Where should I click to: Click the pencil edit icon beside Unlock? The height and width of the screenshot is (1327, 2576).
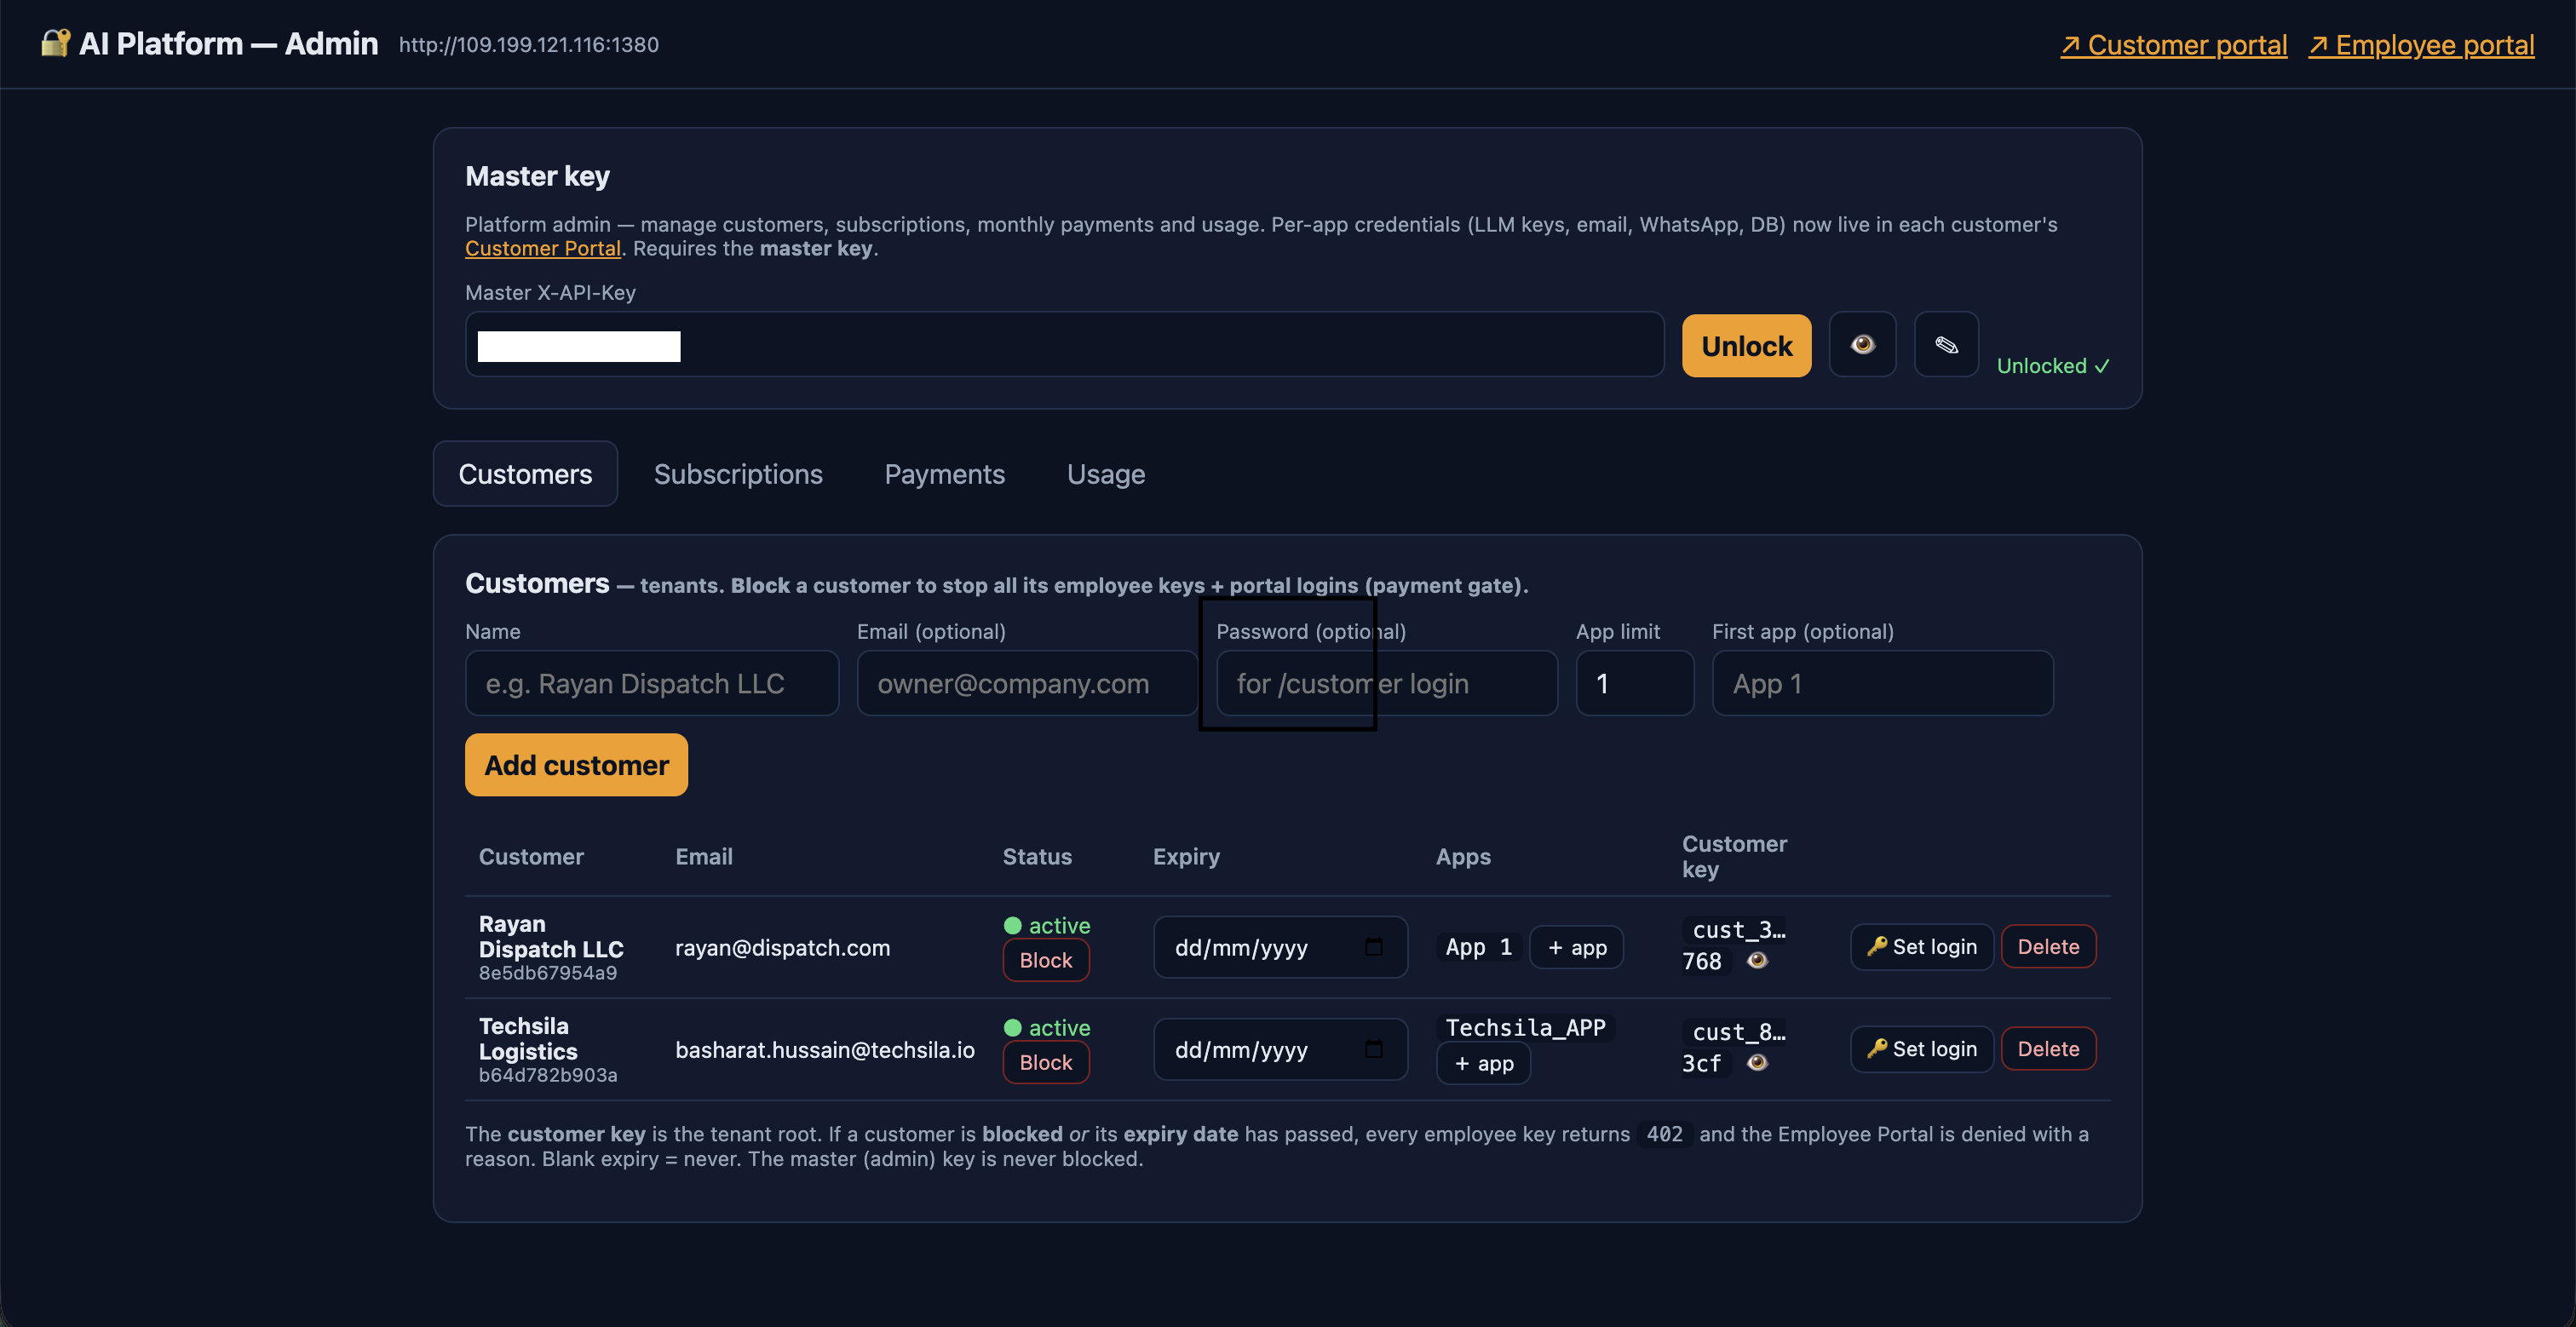coord(1946,345)
